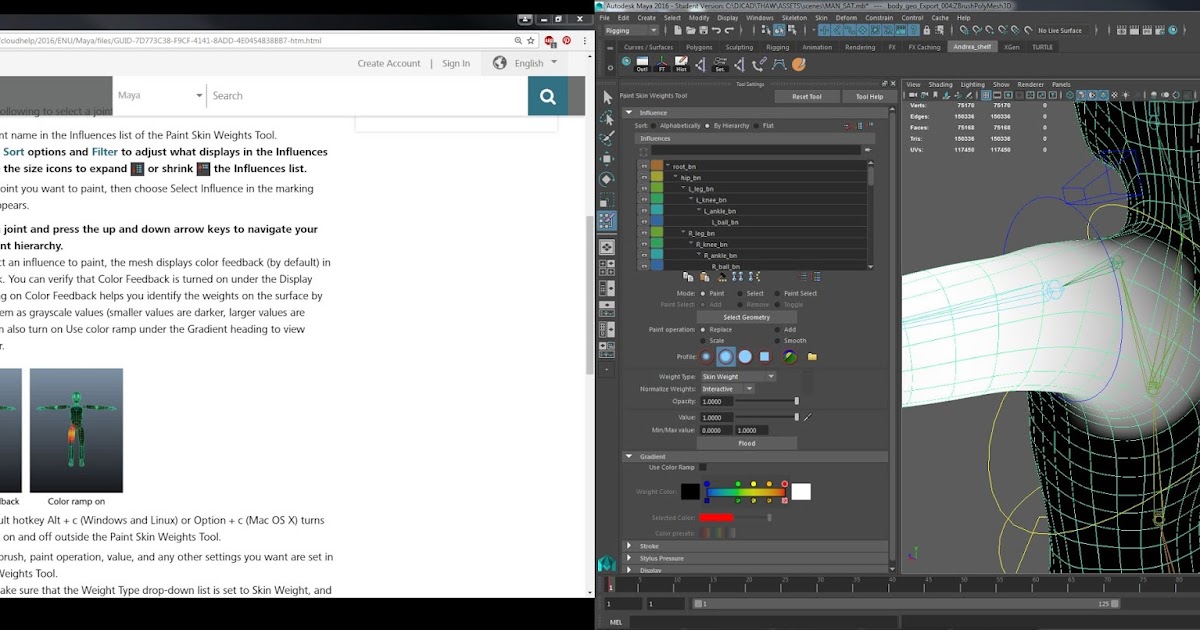The height and width of the screenshot is (630, 1200).
Task: Pick the Square brush profile icon
Action: (x=764, y=356)
